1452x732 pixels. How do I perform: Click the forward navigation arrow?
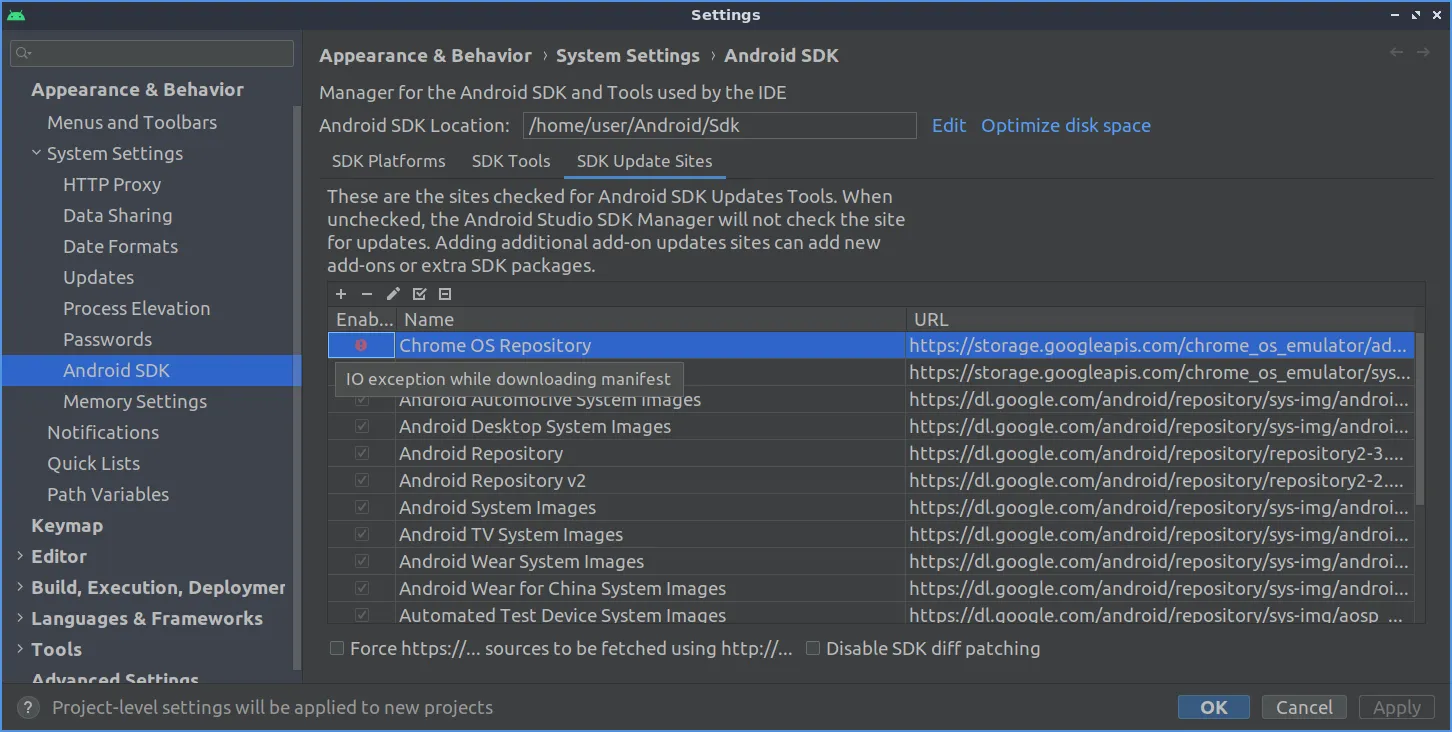1423,52
